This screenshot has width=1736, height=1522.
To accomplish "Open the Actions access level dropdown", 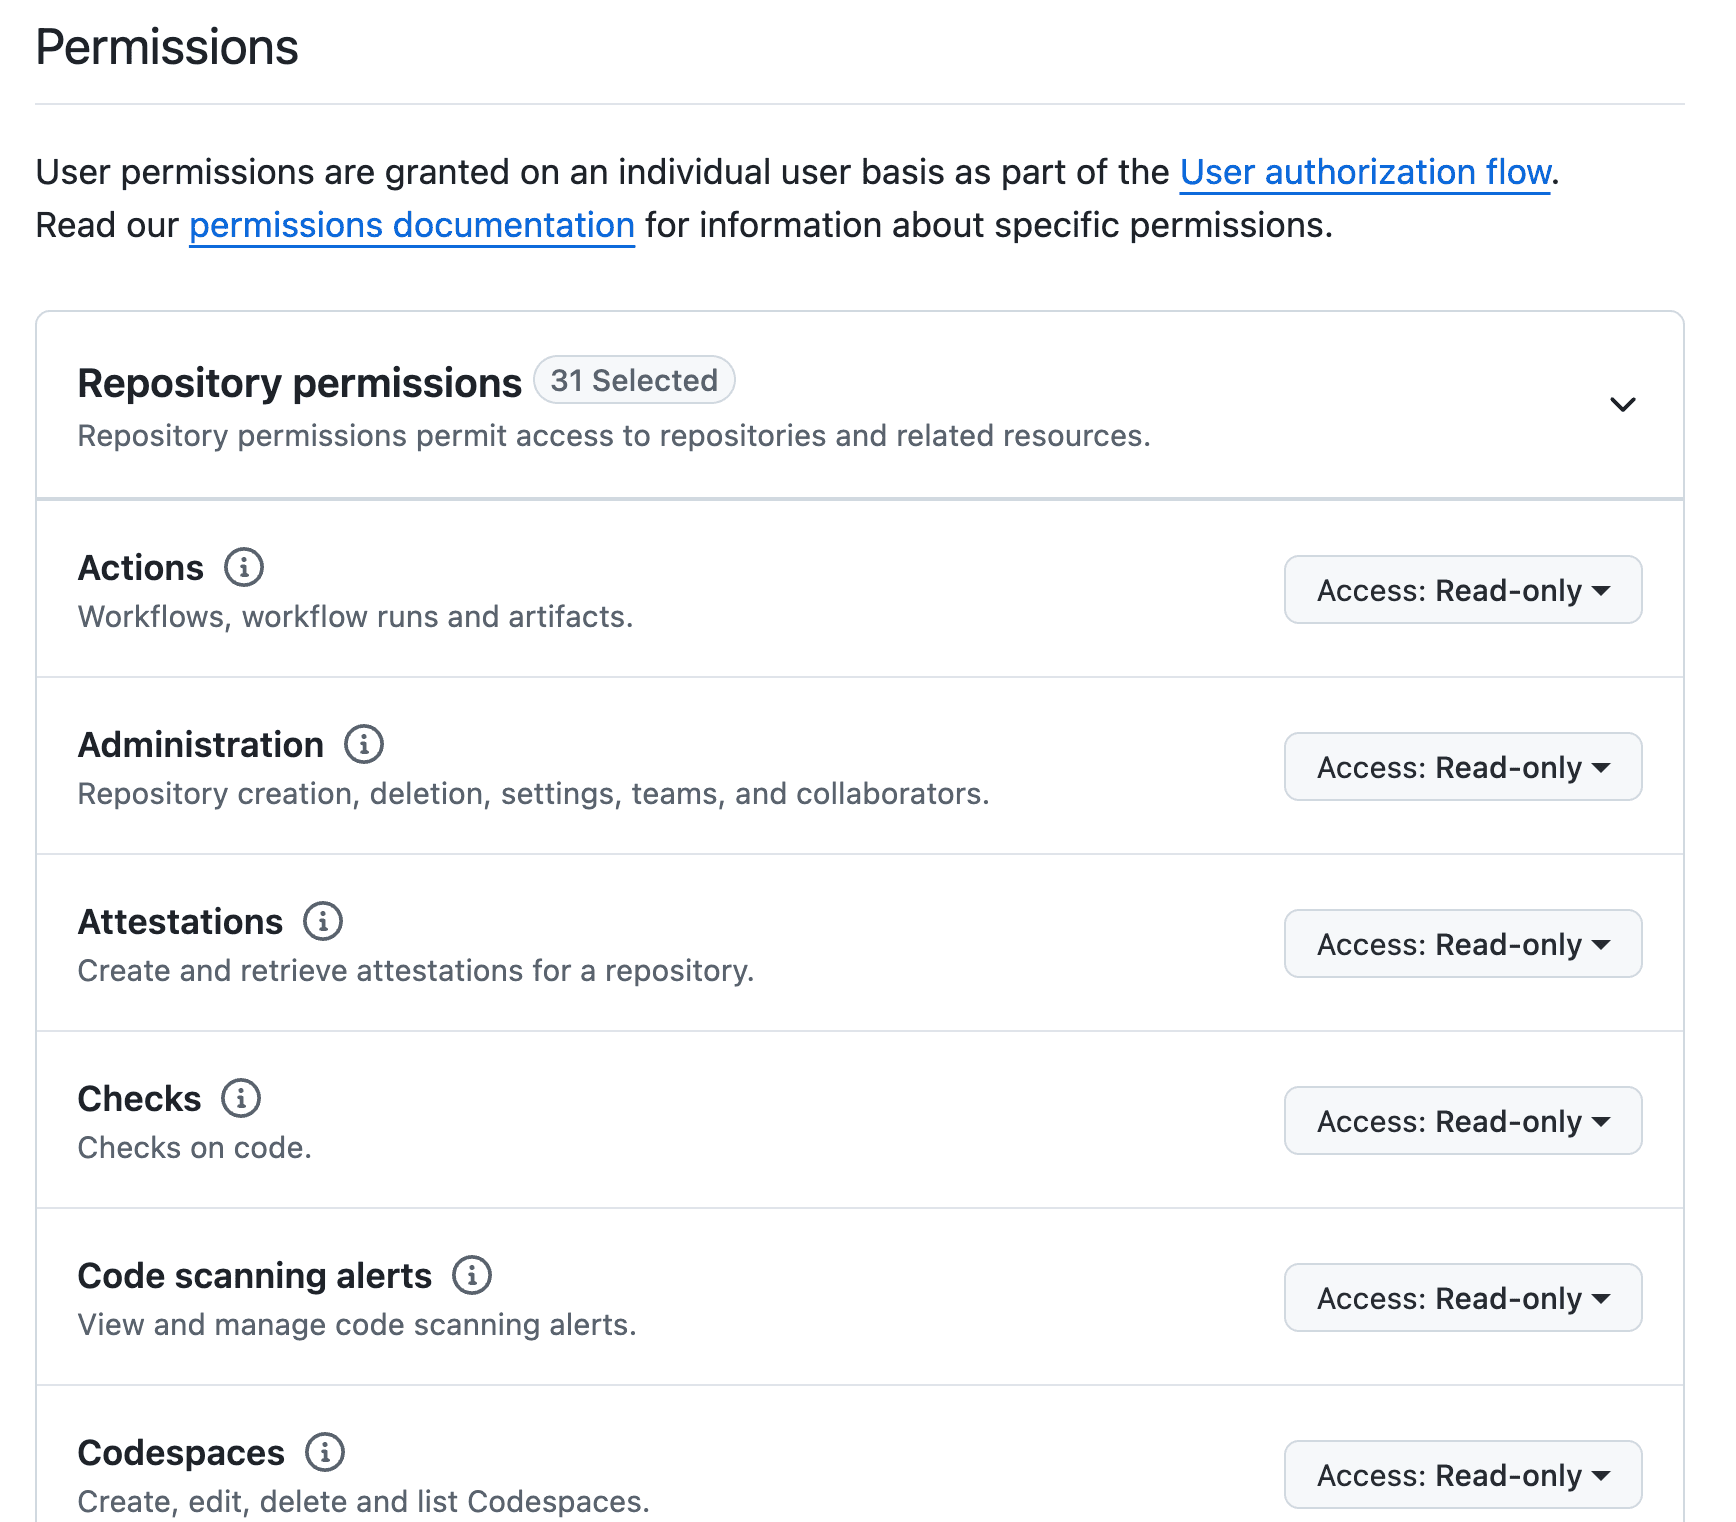I will pos(1462,590).
